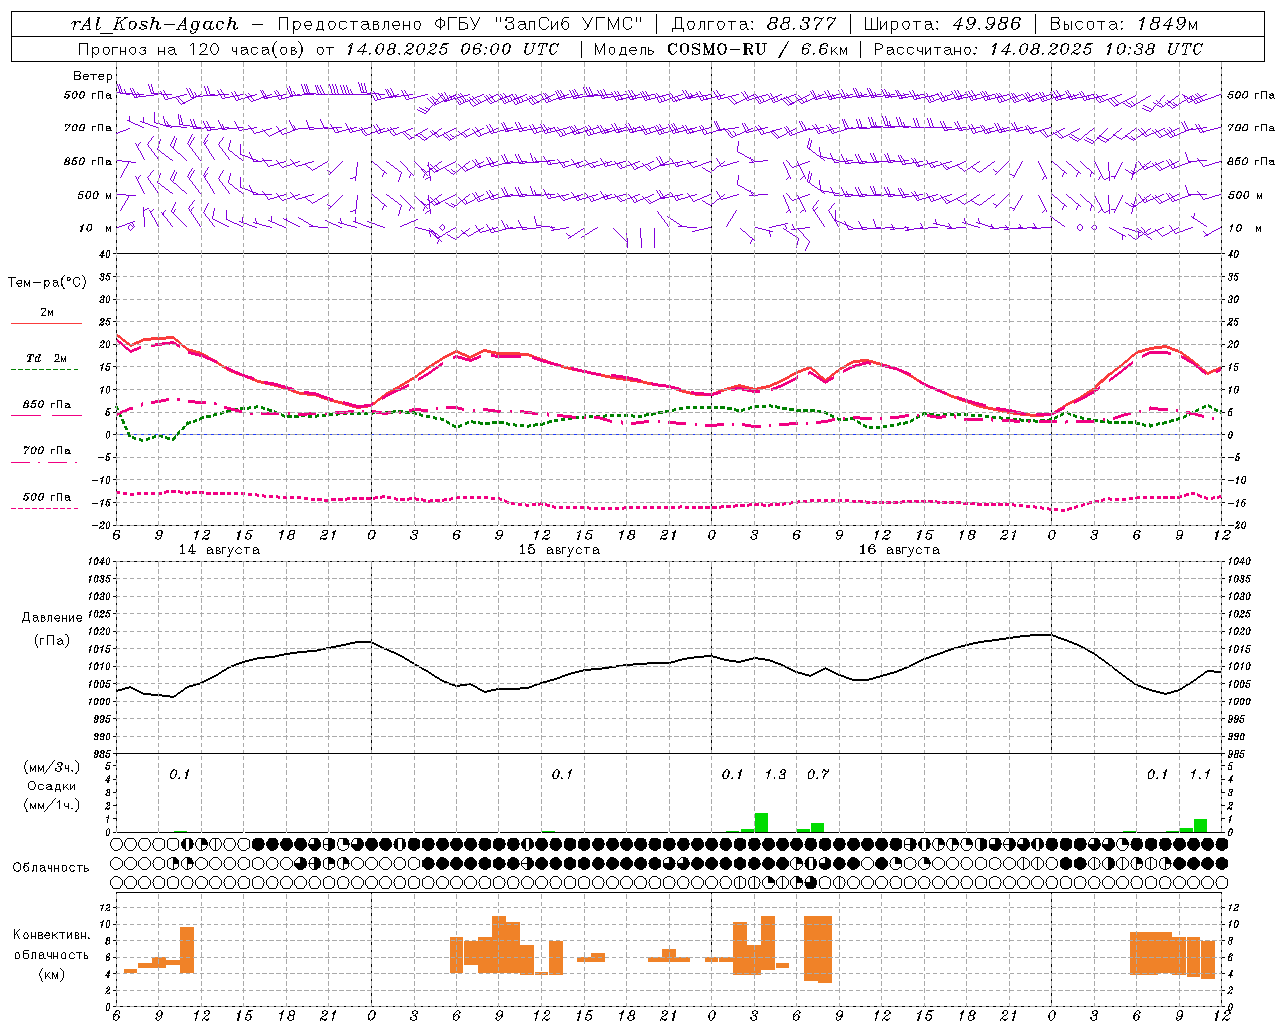Click the Рассчитано: 14.08.2025 10:38 UTC text
This screenshot has width=1280, height=1024.
pos(1038,49)
